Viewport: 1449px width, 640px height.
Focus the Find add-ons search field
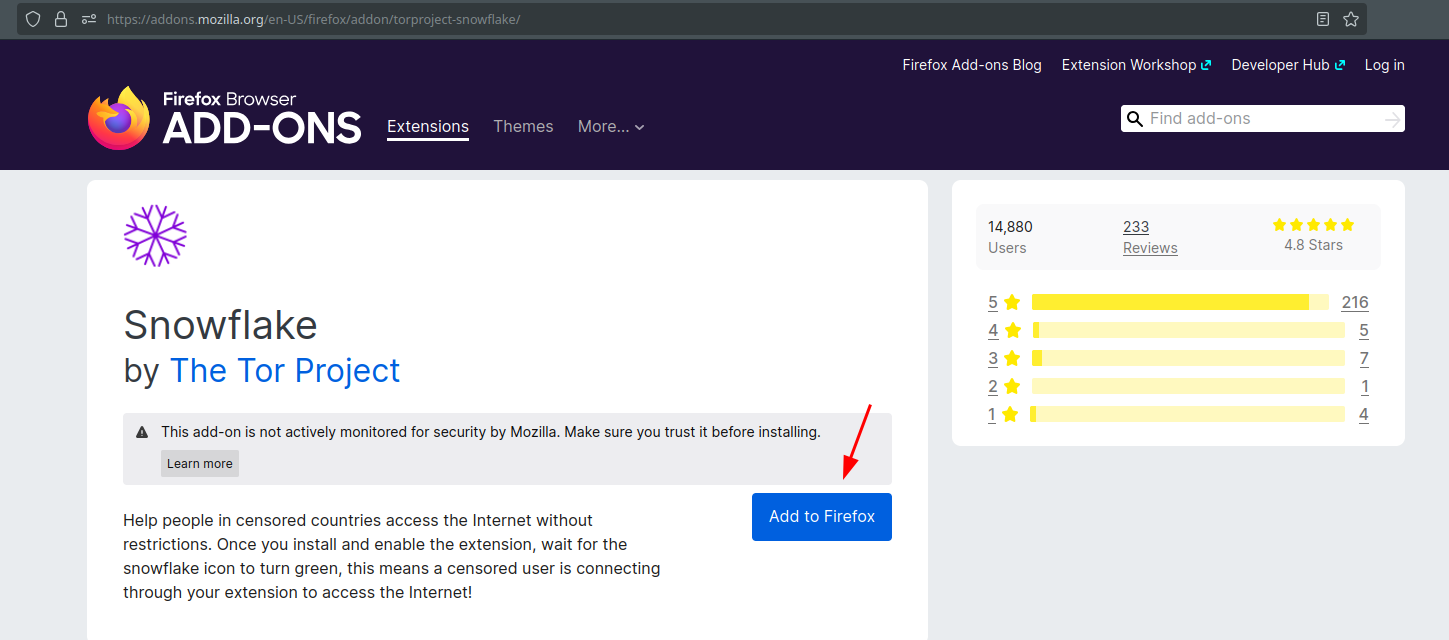[x=1263, y=119]
